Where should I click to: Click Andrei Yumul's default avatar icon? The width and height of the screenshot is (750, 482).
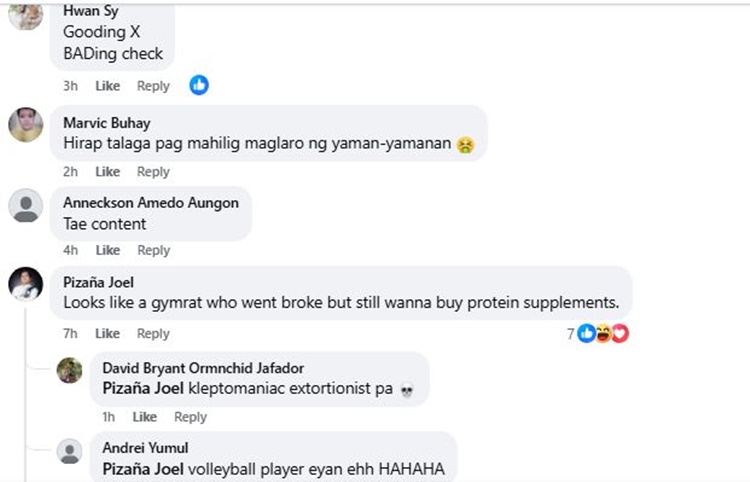coord(70,451)
